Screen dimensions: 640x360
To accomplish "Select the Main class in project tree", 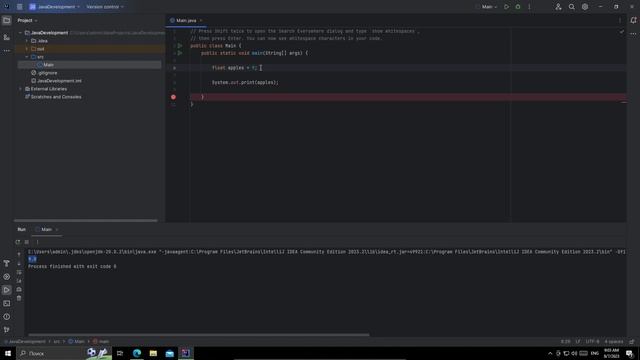I will pos(48,65).
